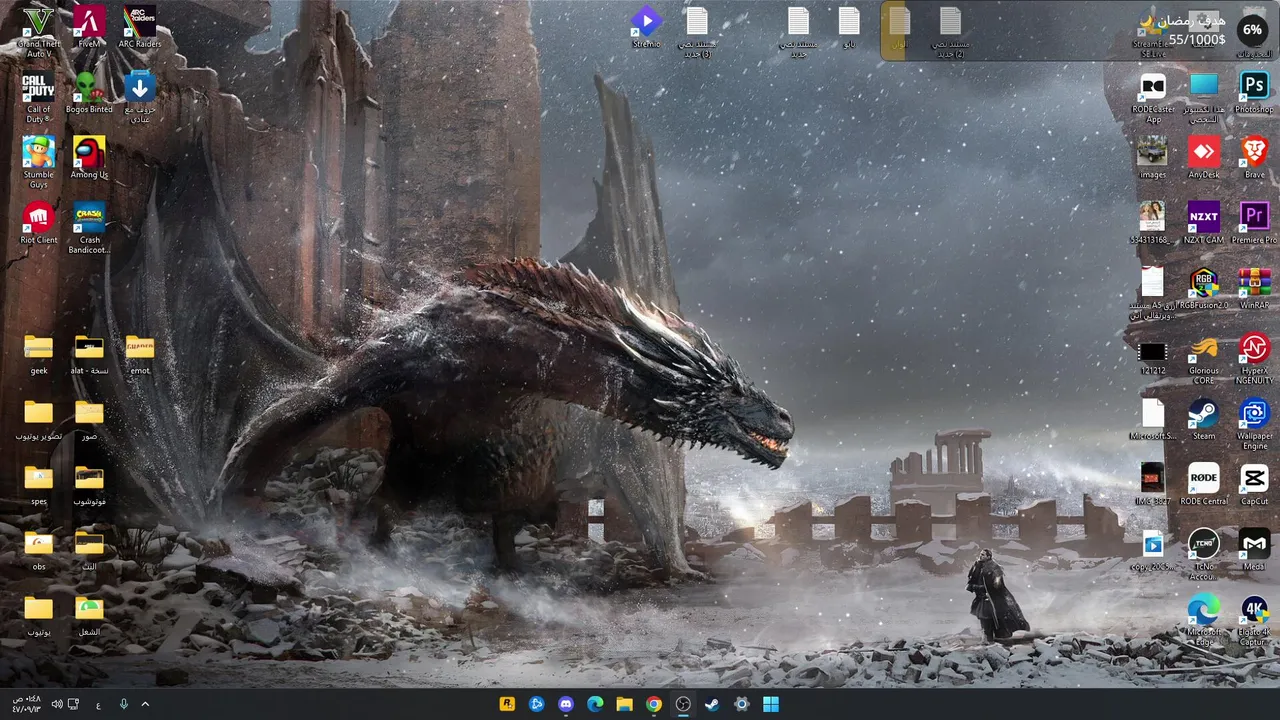
Task: Show hidden system tray icons
Action: (x=145, y=704)
